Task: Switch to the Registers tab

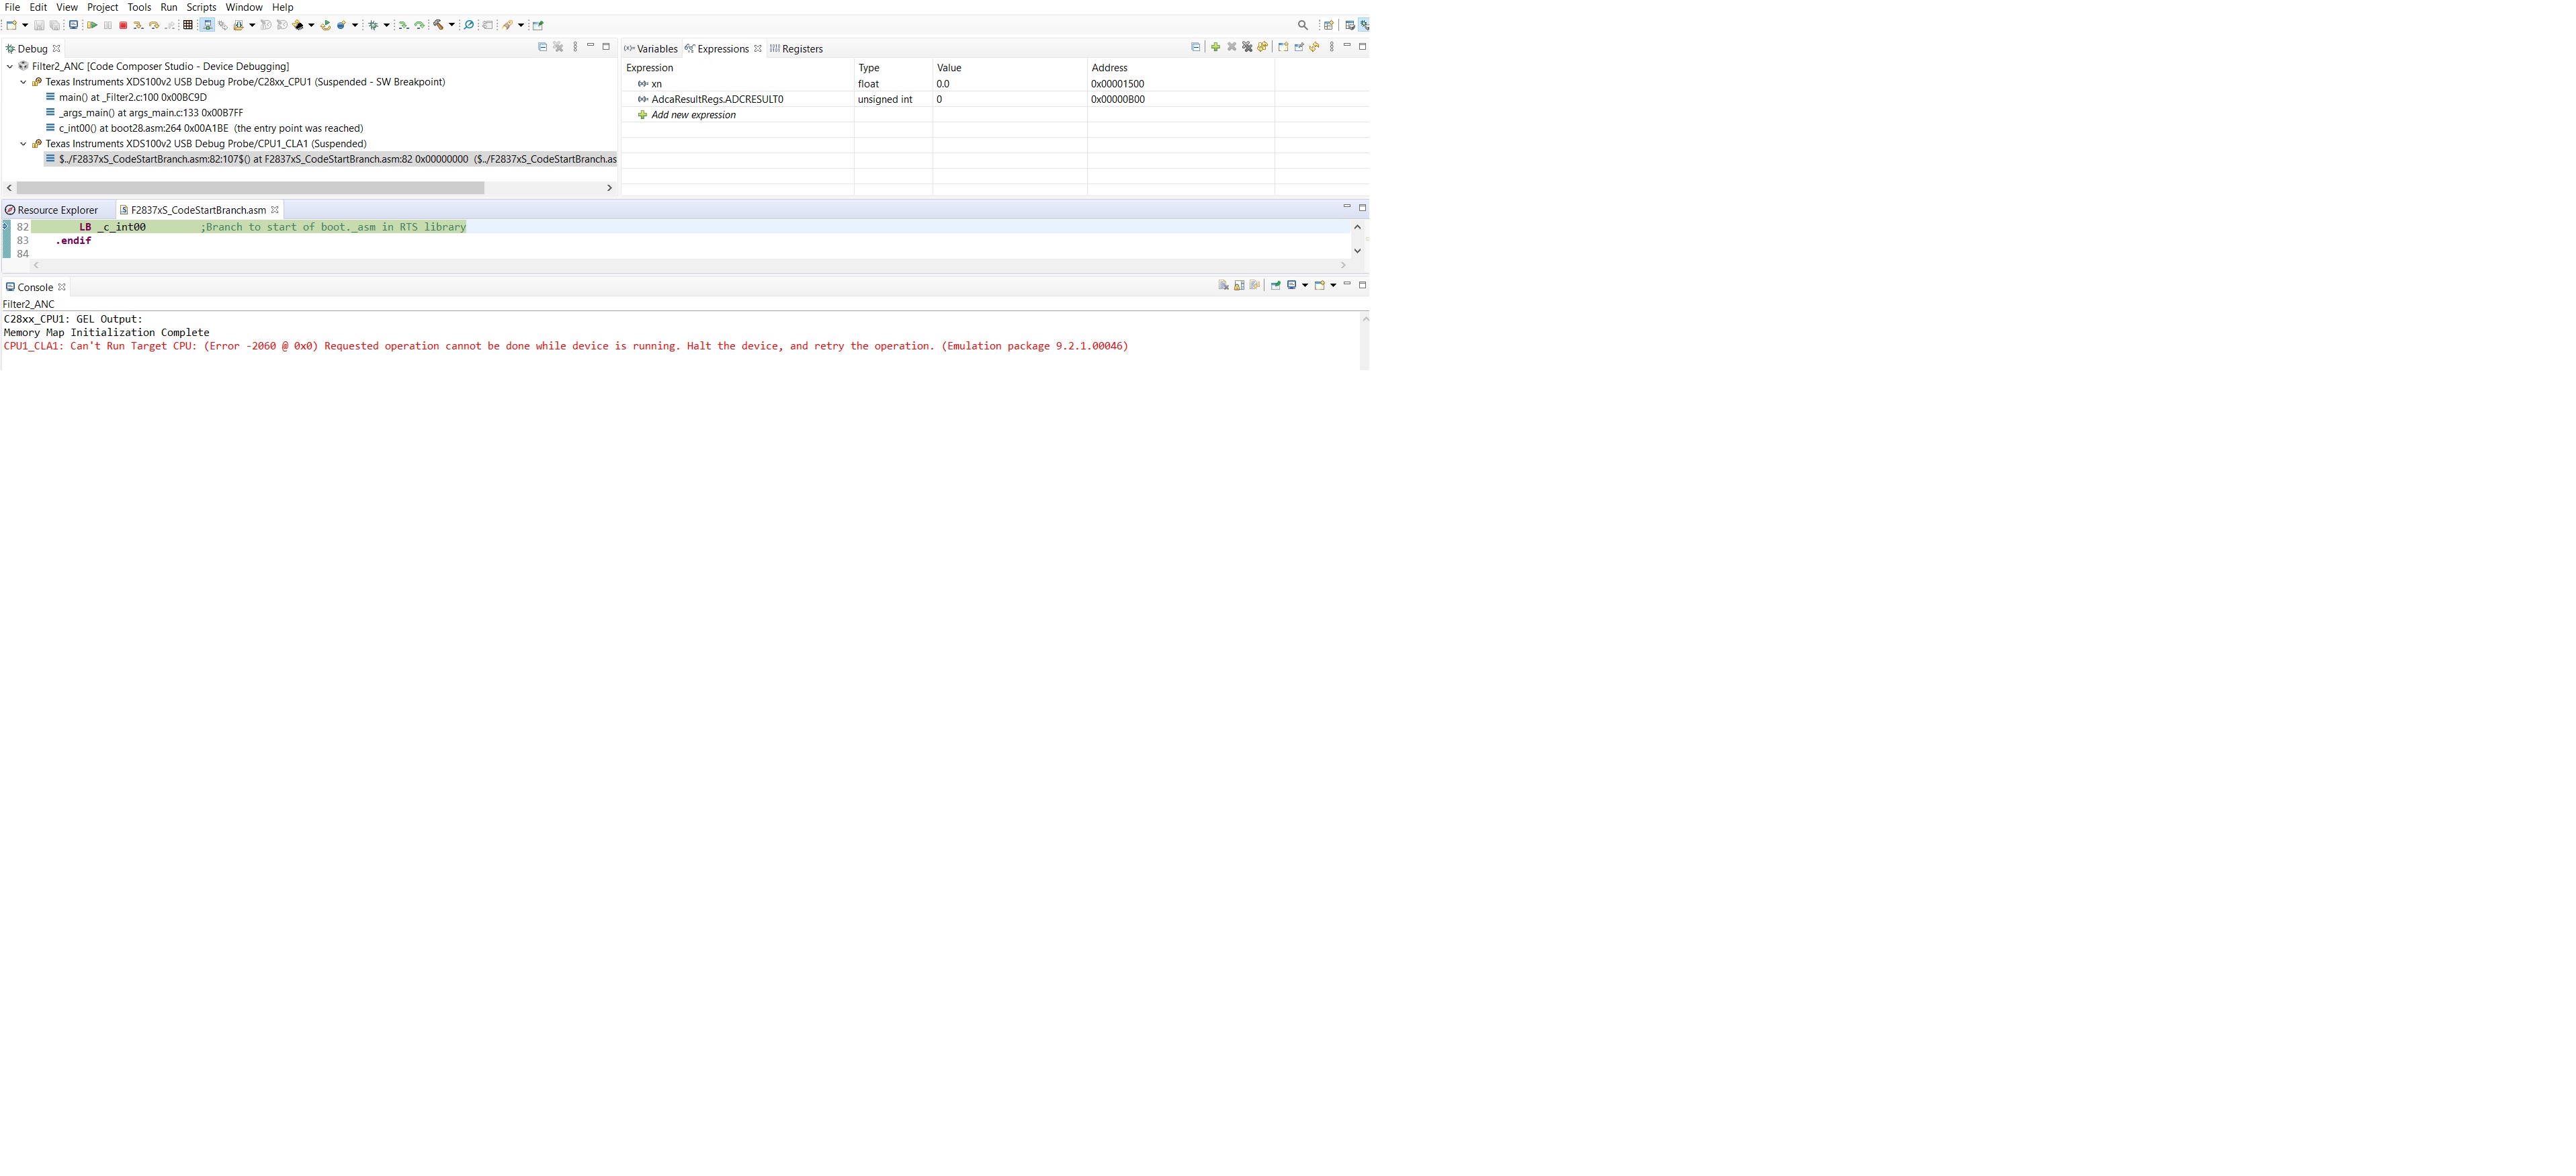Action: pyautogui.click(x=800, y=48)
